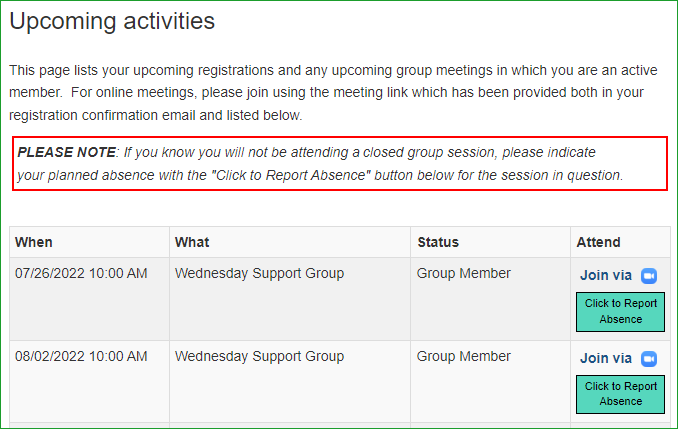The image size is (678, 429).
Task: Select the Attend column header
Action: 598,242
